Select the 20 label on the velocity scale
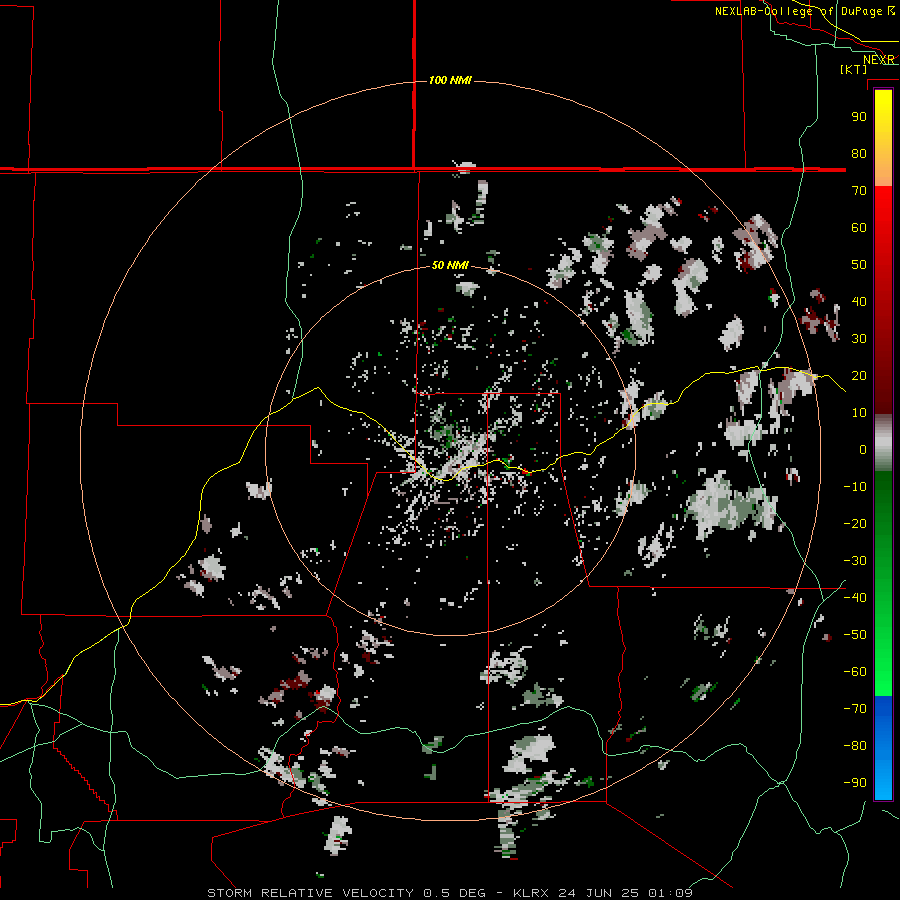The height and width of the screenshot is (900, 900). pyautogui.click(x=859, y=375)
